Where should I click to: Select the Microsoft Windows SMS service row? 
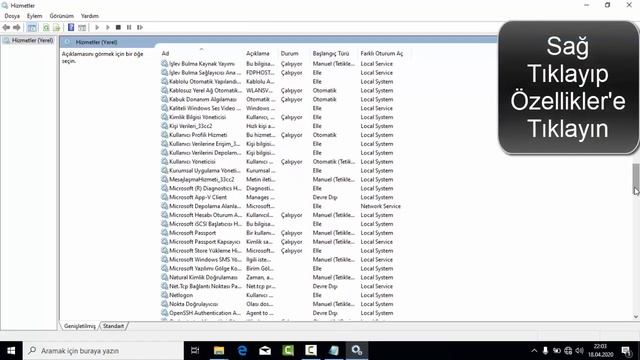click(x=282, y=260)
